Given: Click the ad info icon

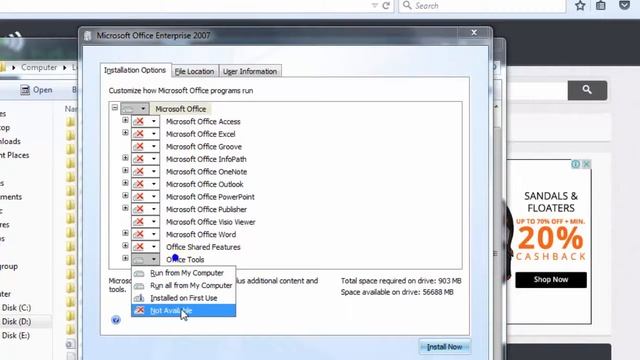Looking at the screenshot, I should pyautogui.click(x=576, y=164).
